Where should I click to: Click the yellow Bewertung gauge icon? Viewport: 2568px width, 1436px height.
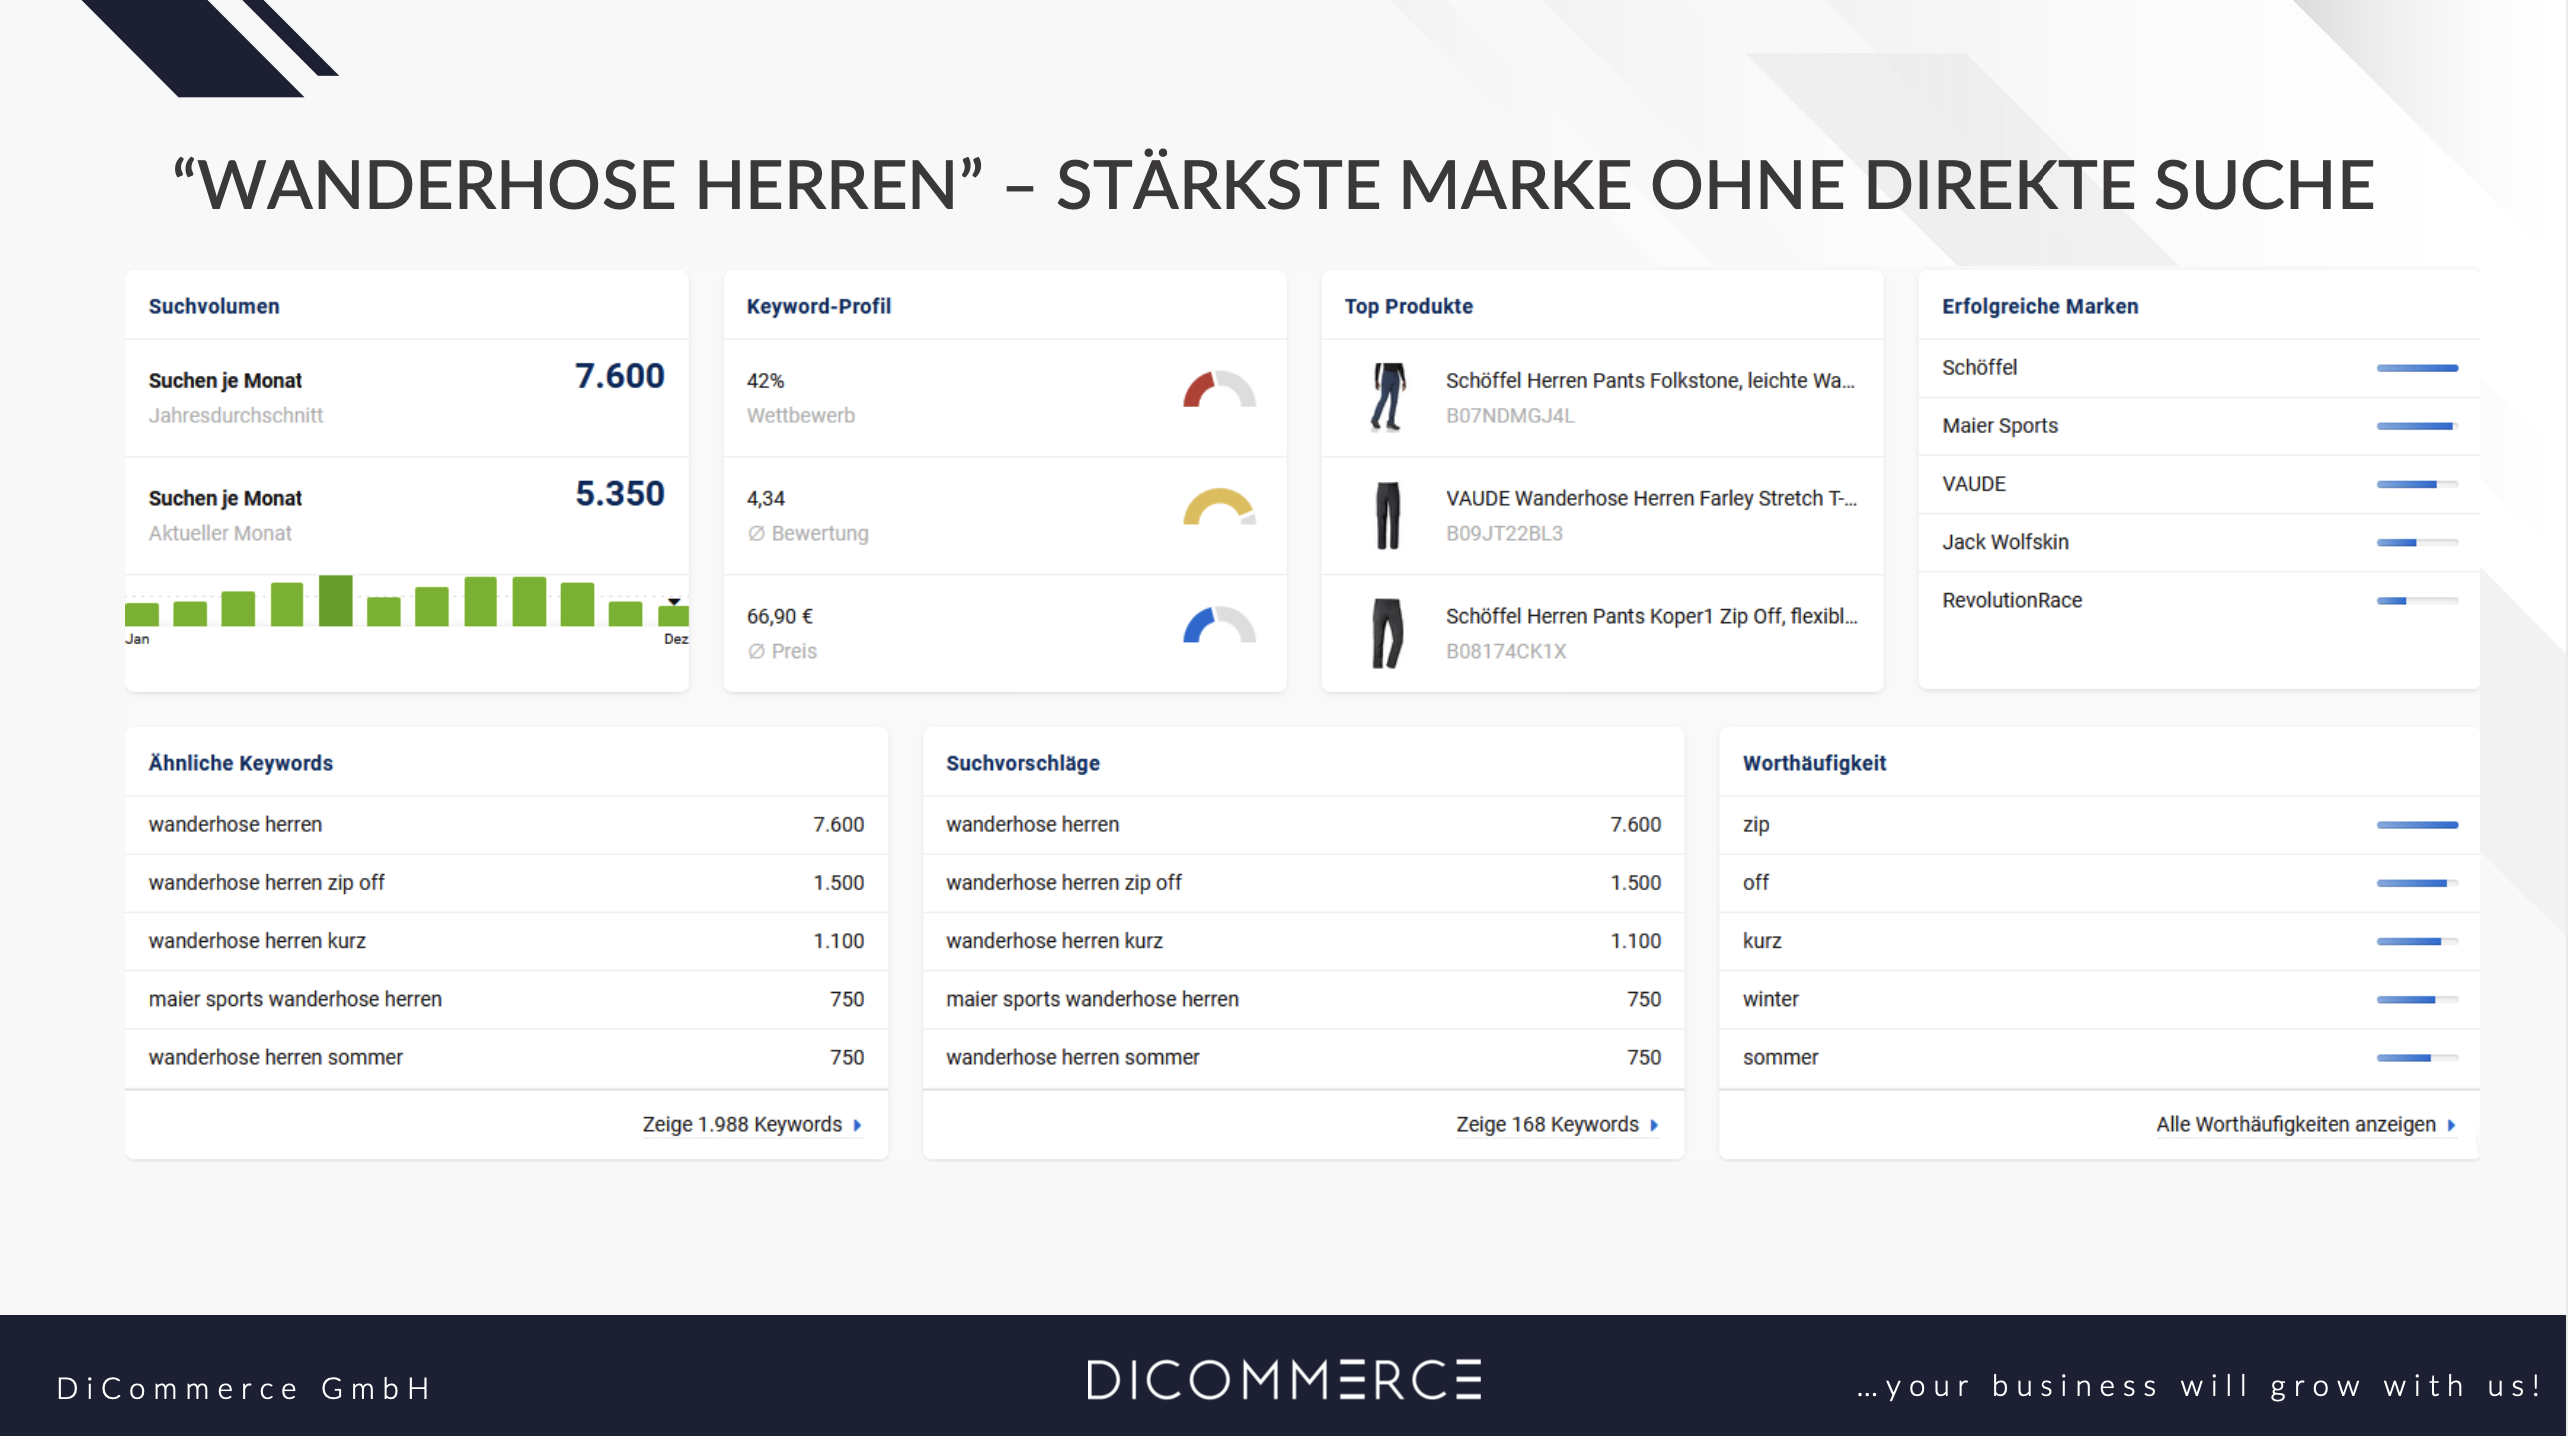(x=1219, y=507)
